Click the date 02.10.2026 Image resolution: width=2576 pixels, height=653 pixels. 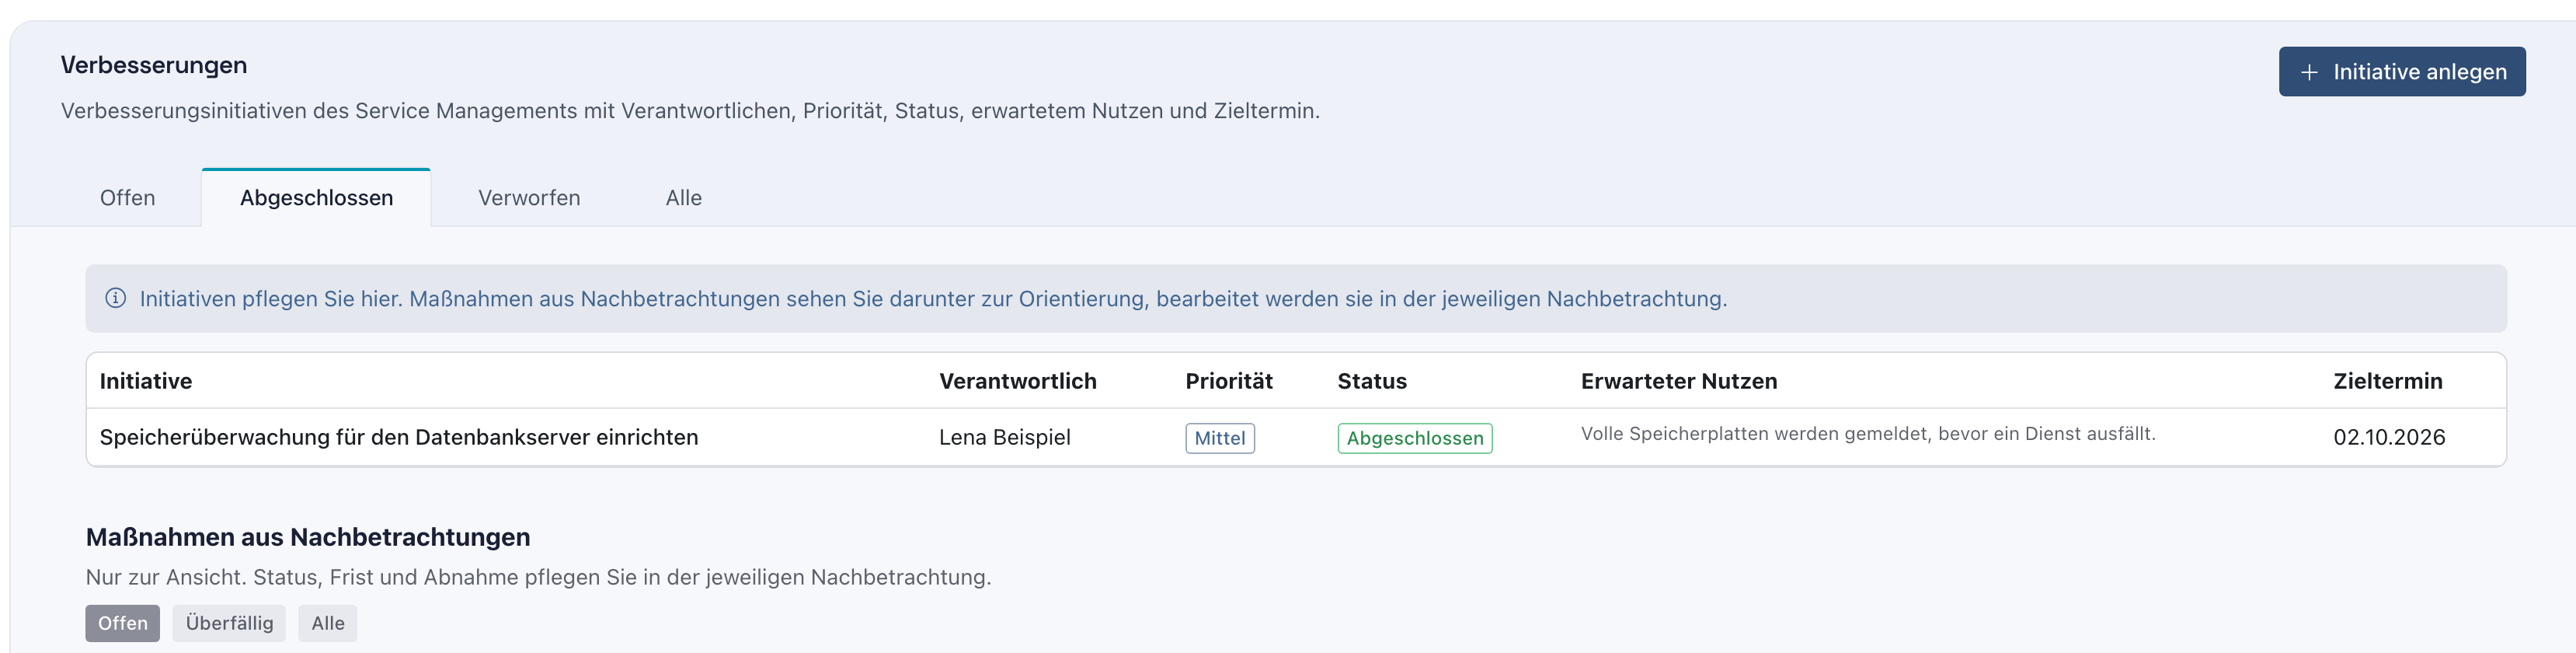2389,437
